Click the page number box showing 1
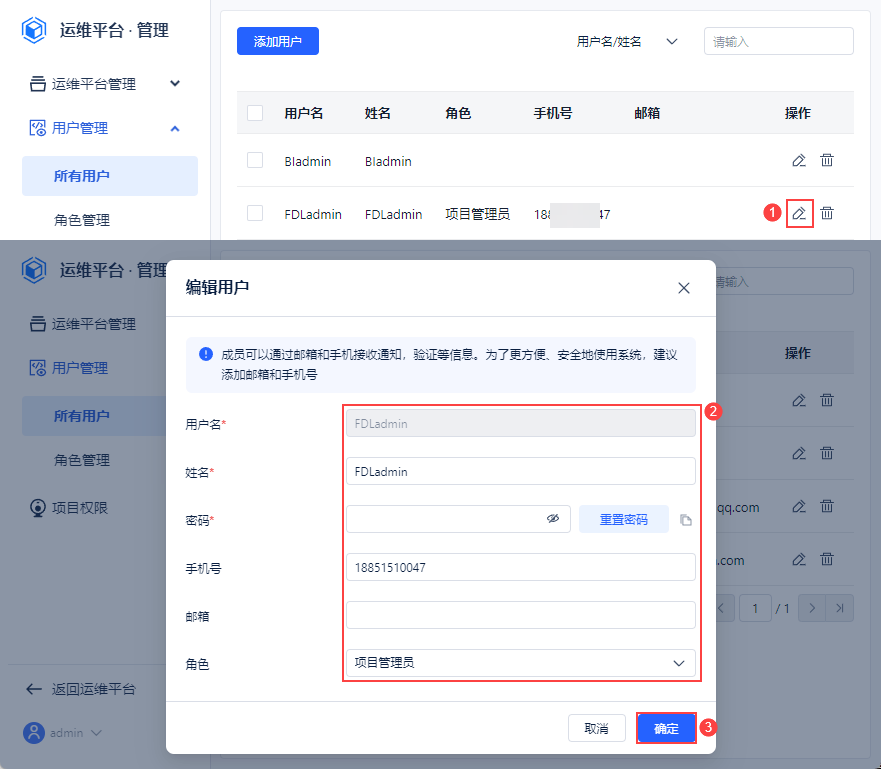881x769 pixels. (755, 608)
